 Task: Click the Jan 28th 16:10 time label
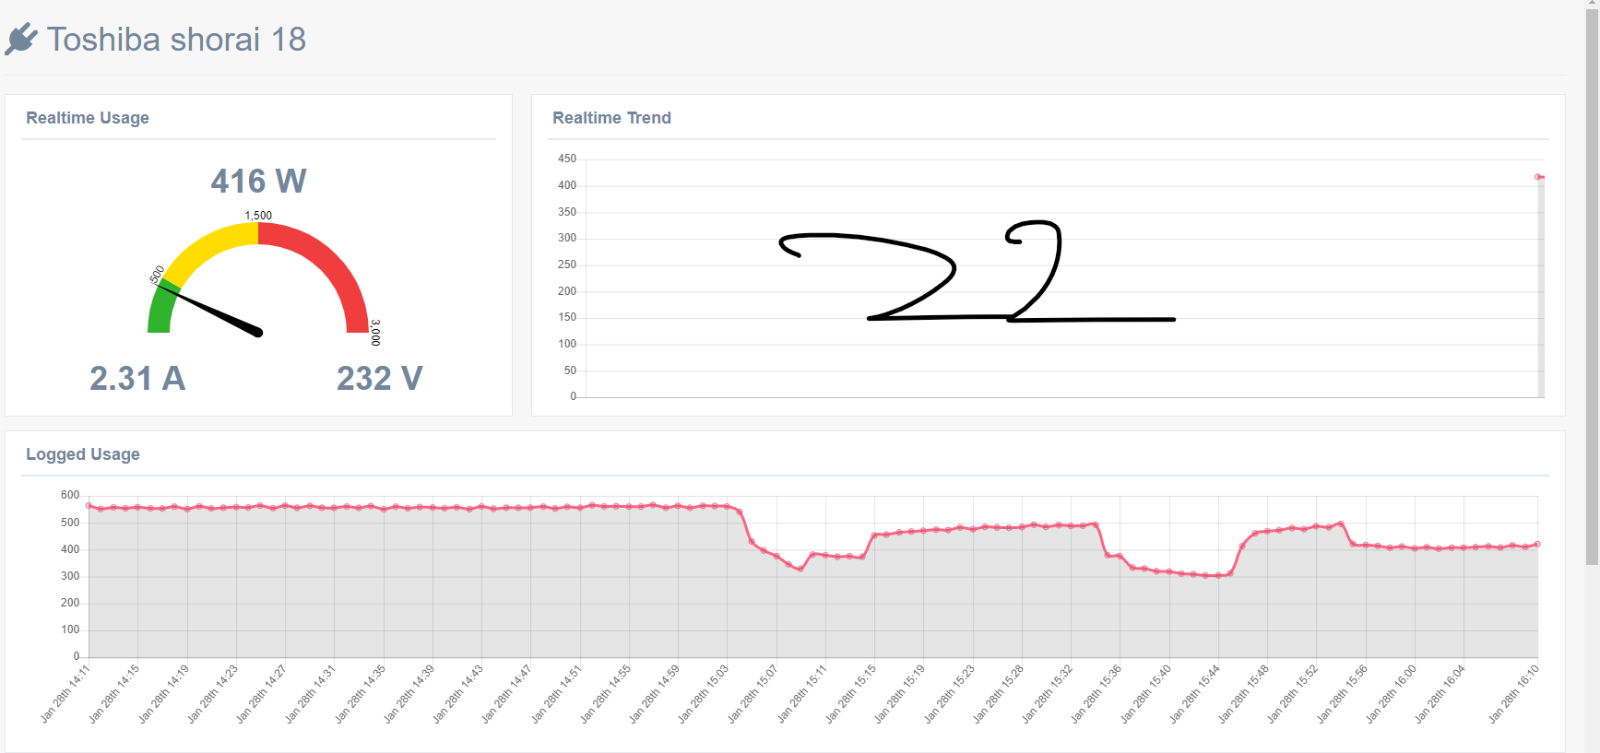point(1514,693)
